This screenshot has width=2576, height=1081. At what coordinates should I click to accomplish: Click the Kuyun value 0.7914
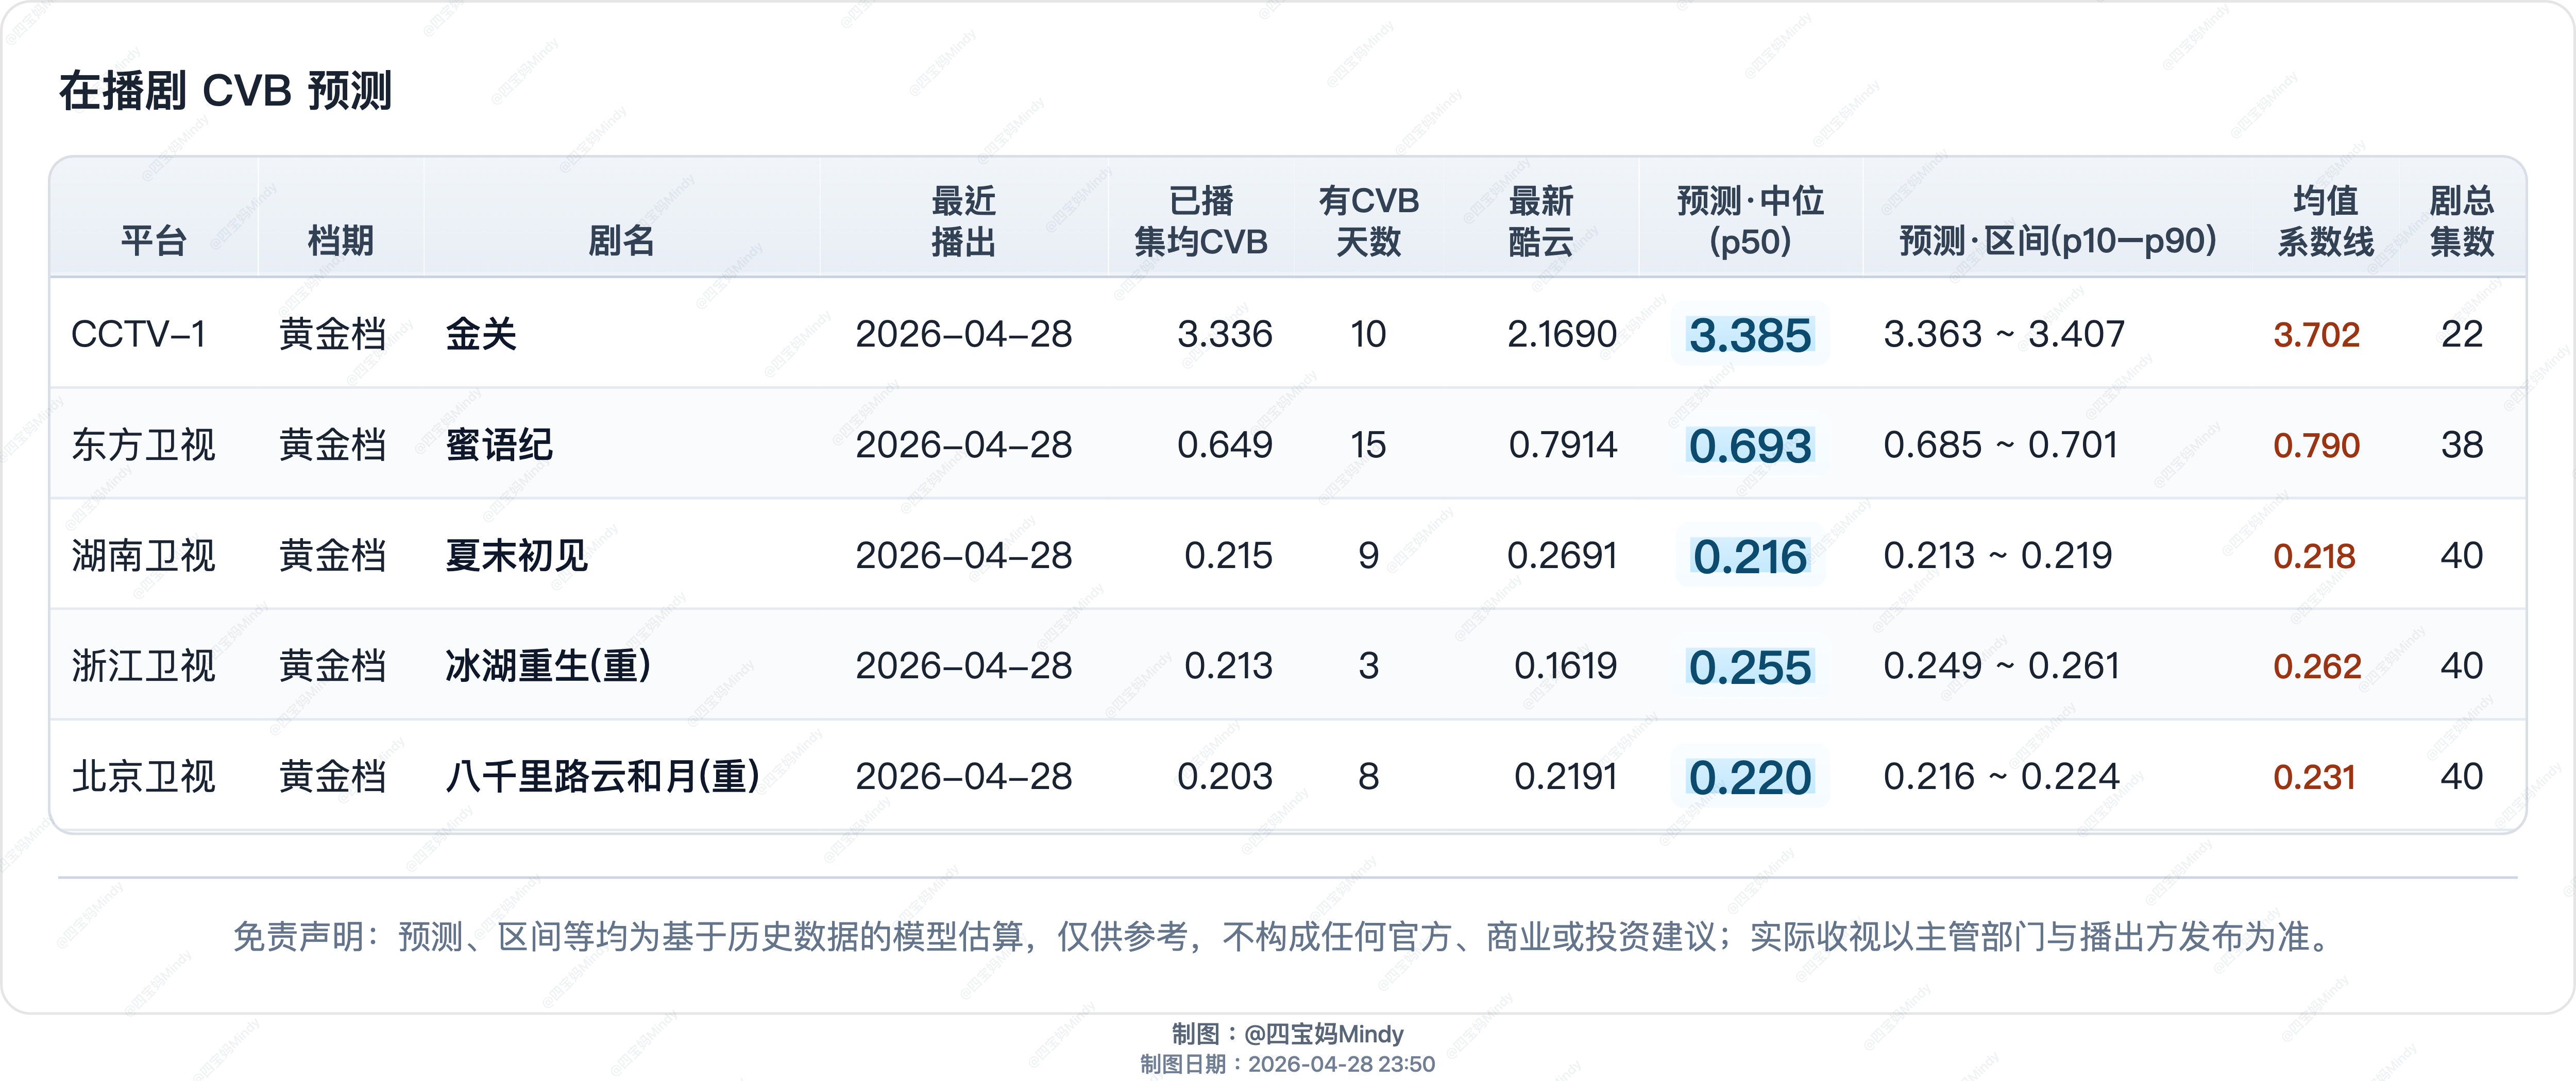tap(1563, 445)
